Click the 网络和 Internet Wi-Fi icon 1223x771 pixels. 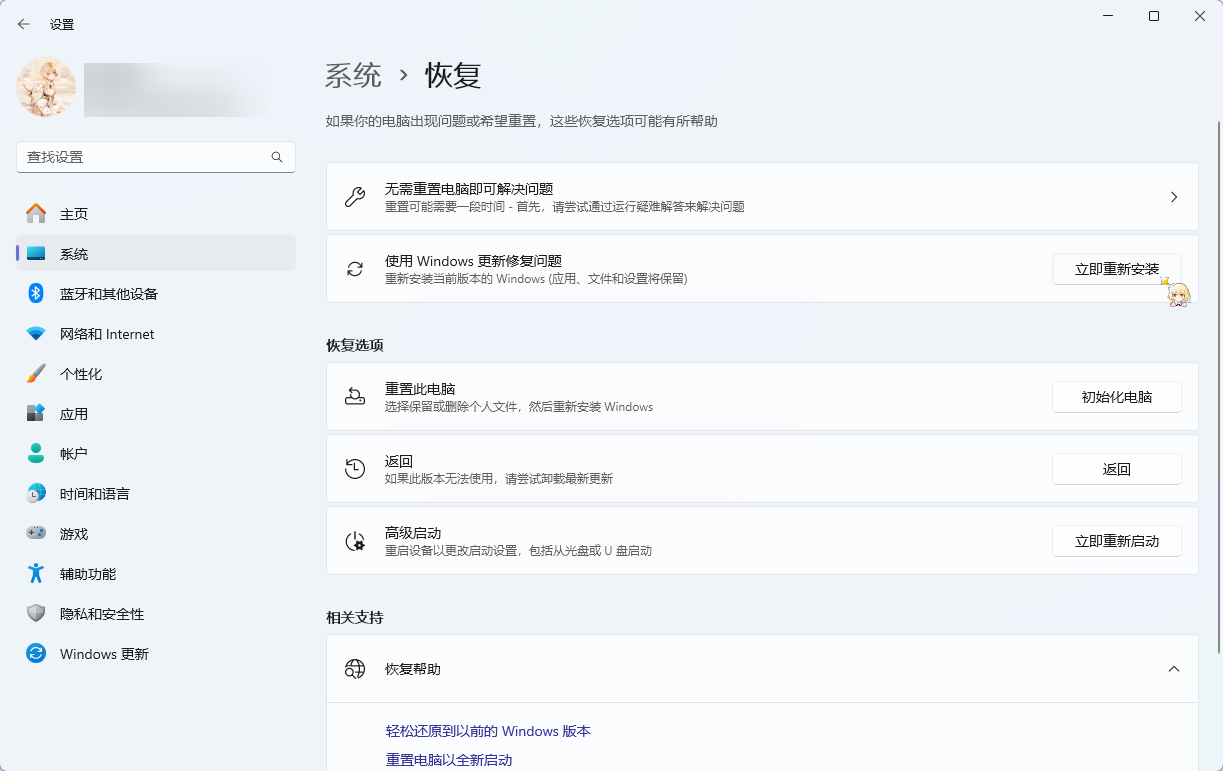36,334
